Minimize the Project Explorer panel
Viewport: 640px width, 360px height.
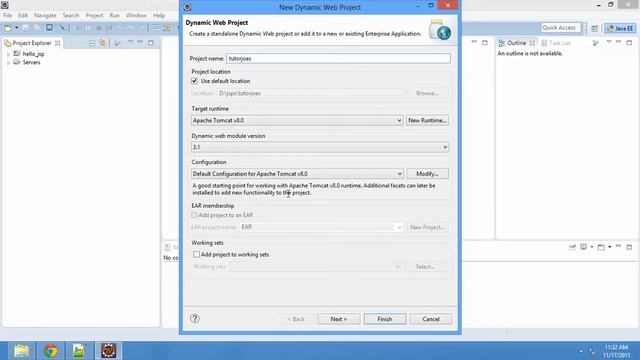point(140,42)
